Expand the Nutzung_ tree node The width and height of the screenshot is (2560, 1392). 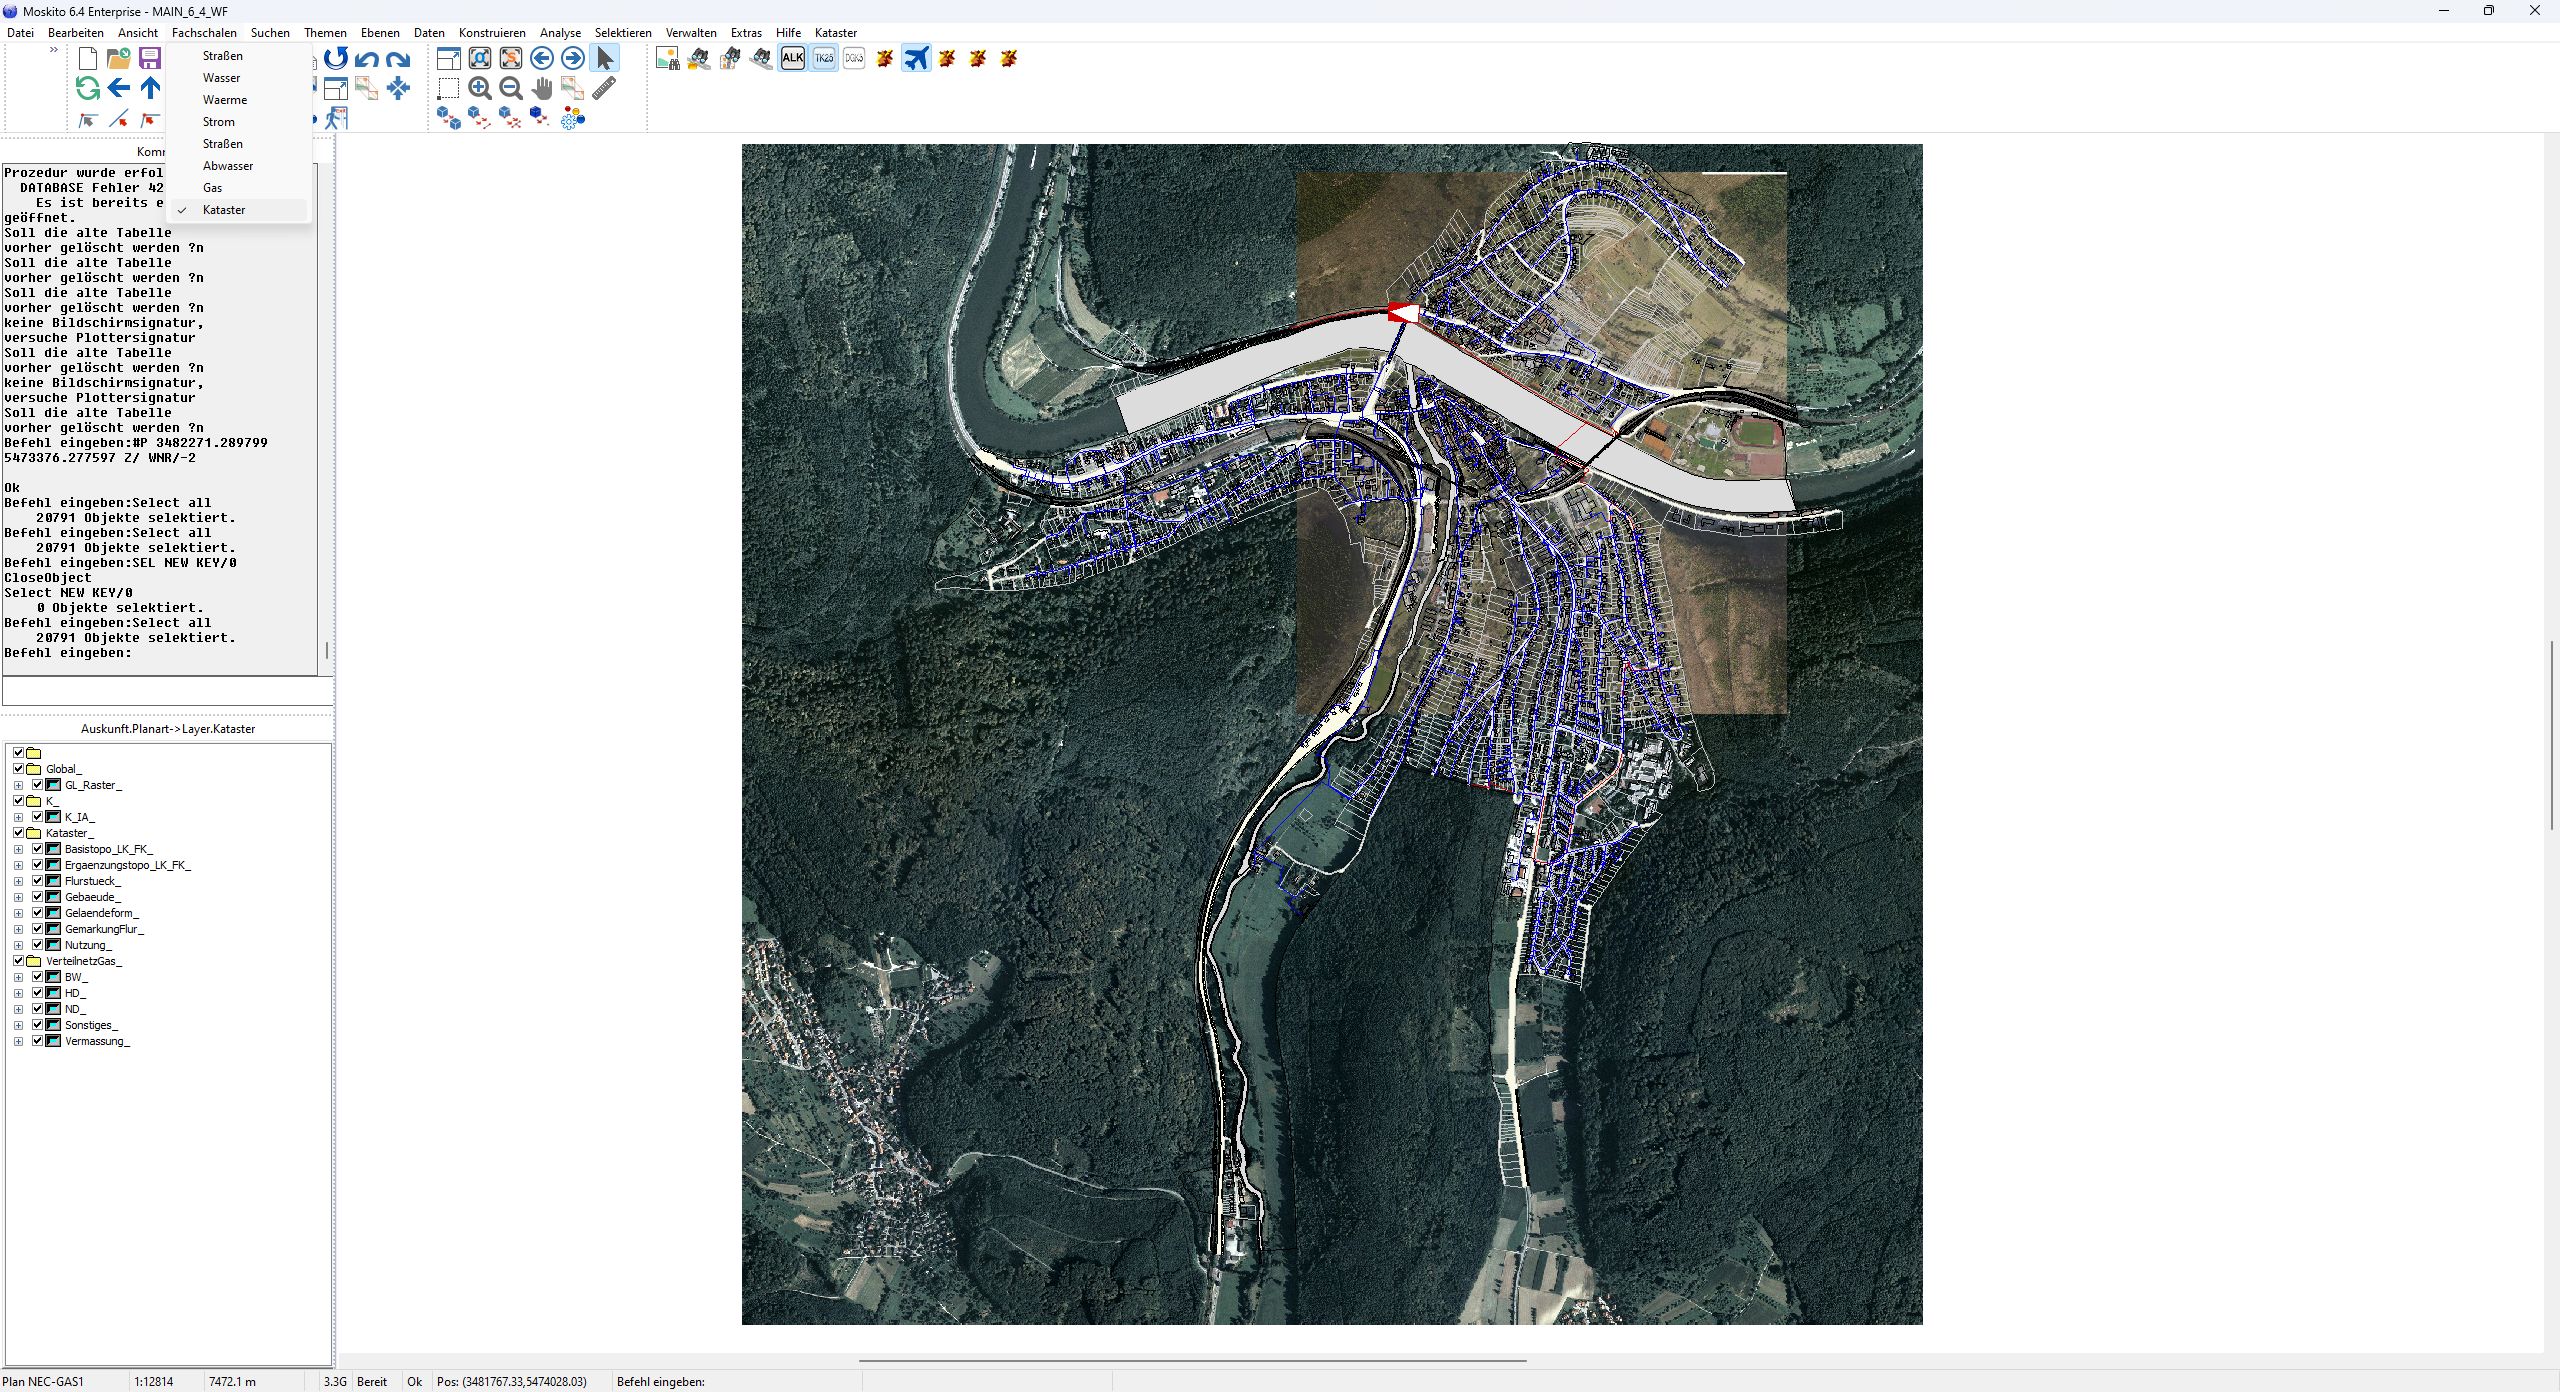(18, 945)
